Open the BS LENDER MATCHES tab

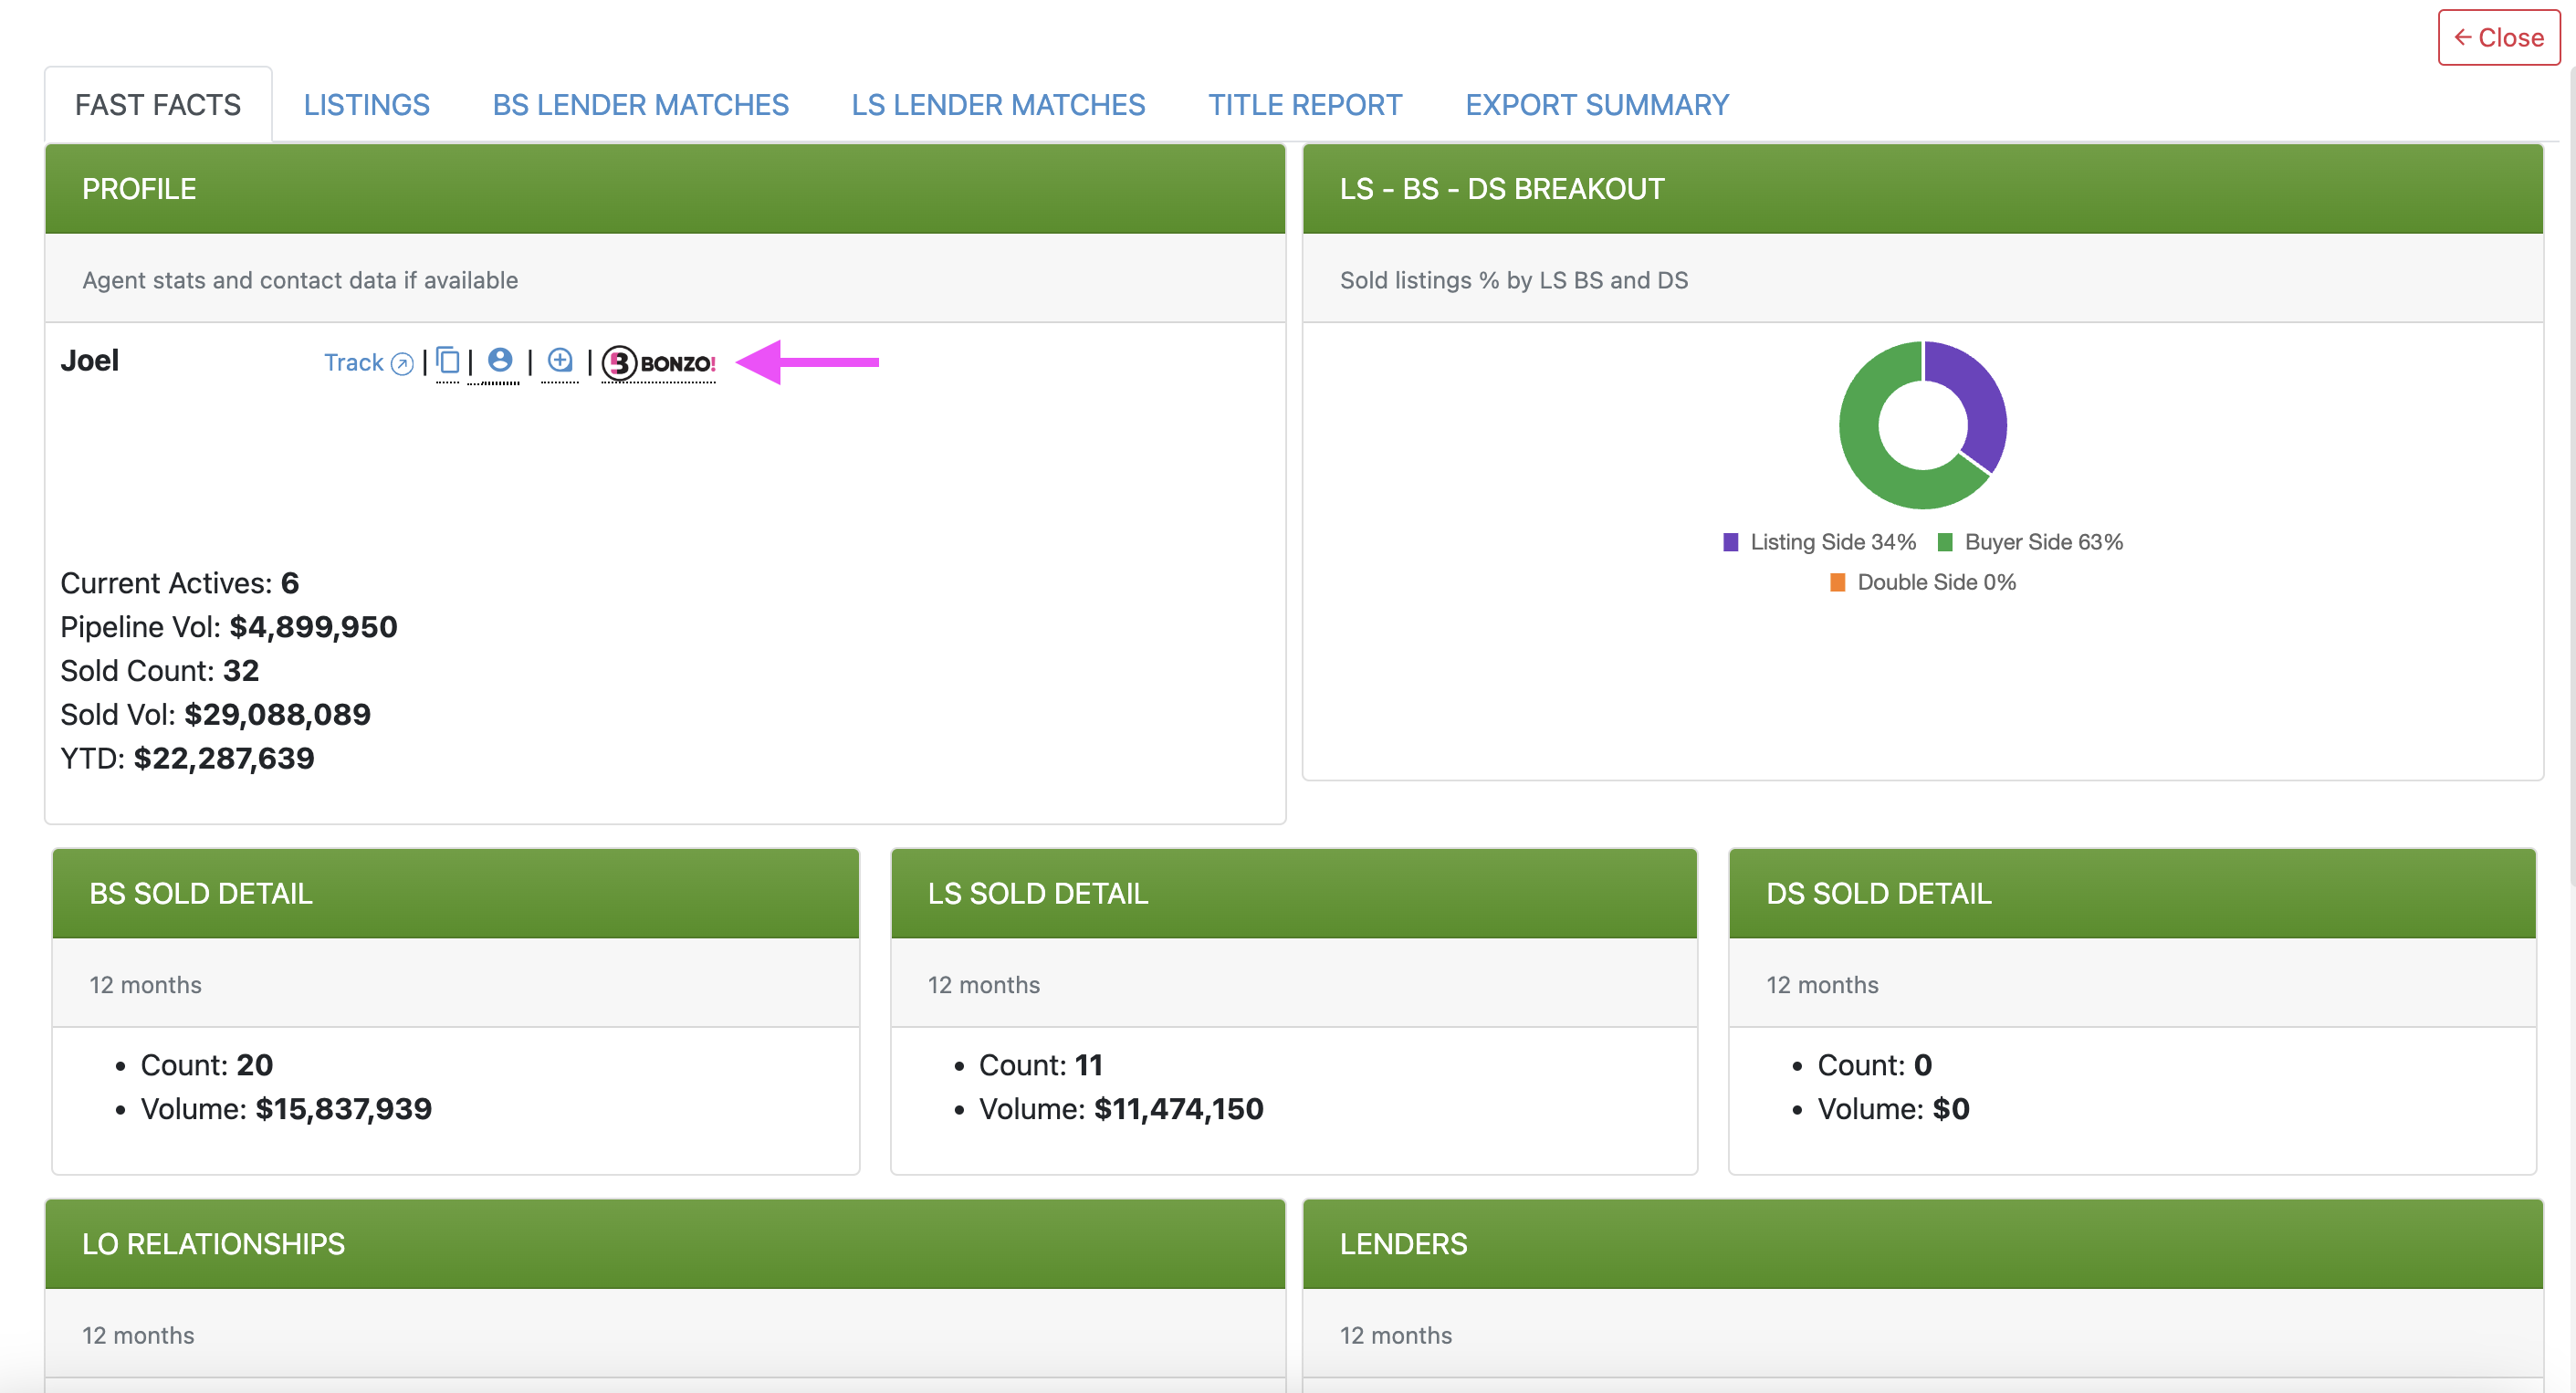pos(640,104)
